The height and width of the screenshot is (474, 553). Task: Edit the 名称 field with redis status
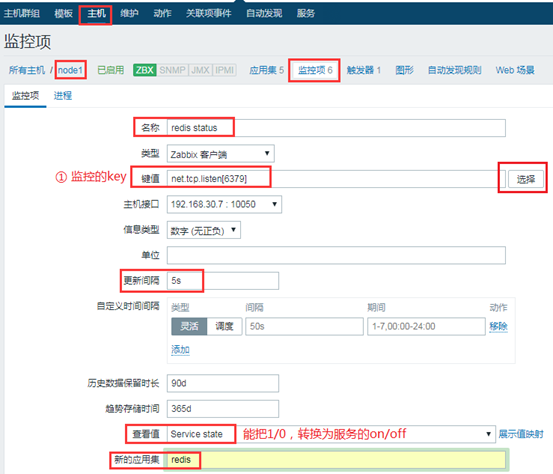coord(336,128)
